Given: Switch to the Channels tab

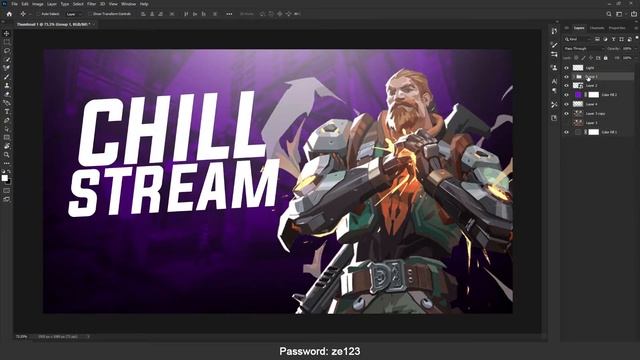Looking at the screenshot, I should point(597,28).
